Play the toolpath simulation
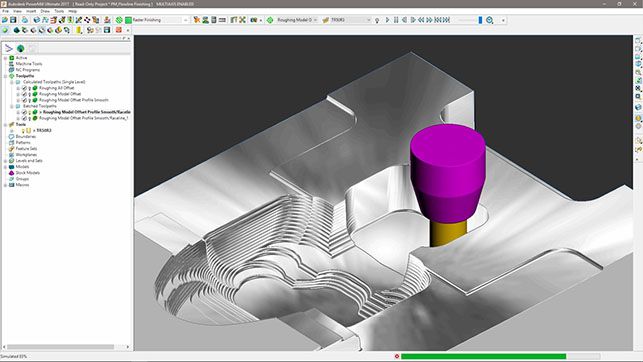The width and height of the screenshot is (643, 362). click(388, 20)
